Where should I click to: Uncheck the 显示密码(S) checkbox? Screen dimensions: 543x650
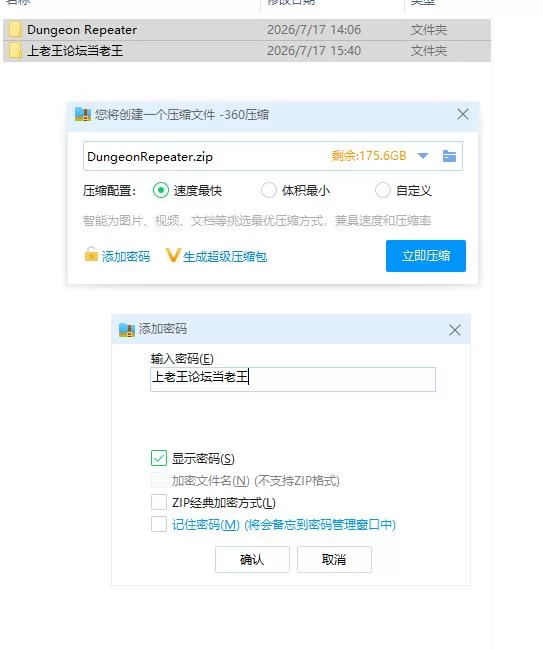pos(159,458)
